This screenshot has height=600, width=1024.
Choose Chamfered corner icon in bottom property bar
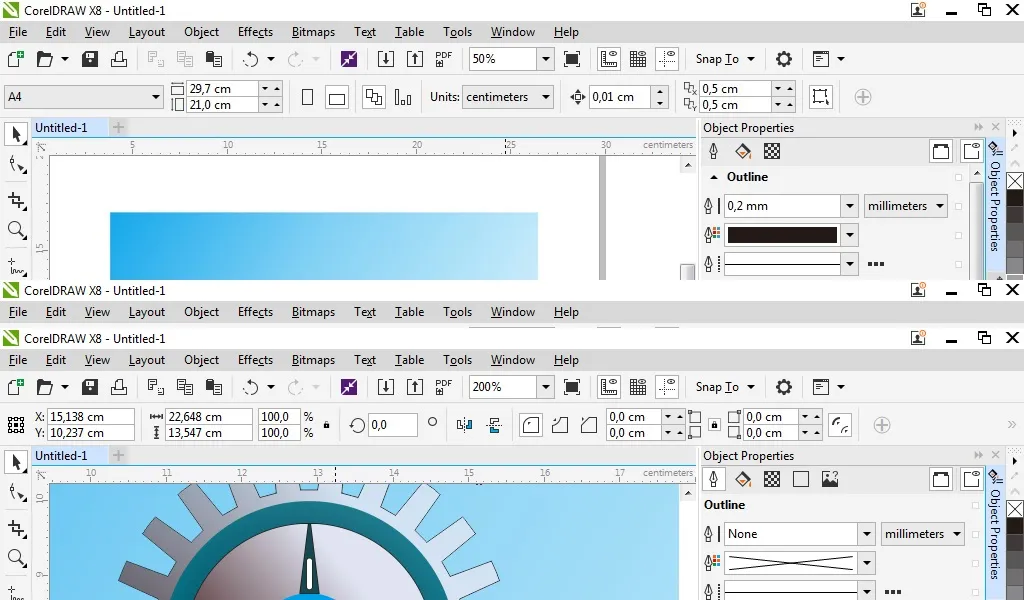click(588, 425)
